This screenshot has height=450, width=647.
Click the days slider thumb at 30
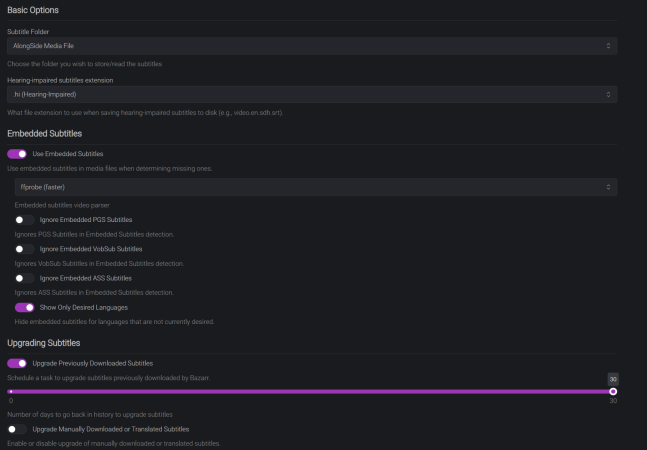coord(613,392)
